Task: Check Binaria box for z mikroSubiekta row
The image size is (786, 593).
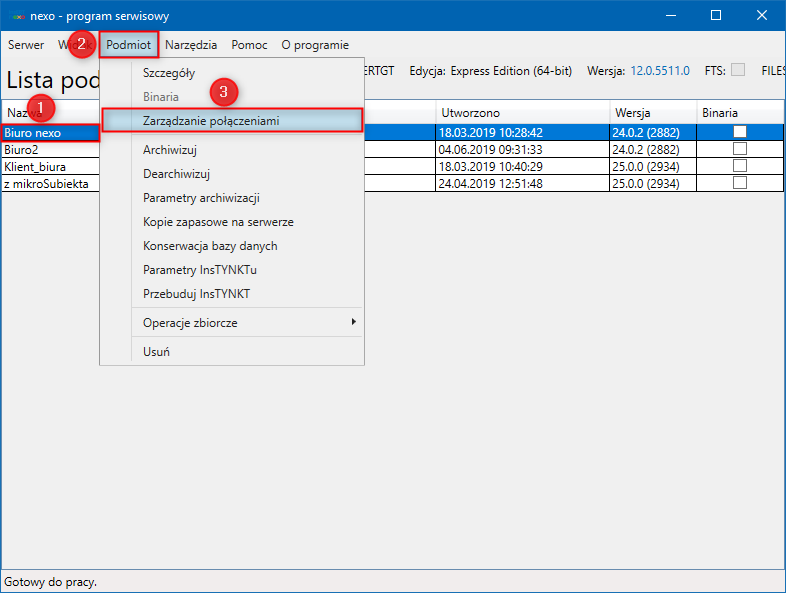Action: pos(740,183)
